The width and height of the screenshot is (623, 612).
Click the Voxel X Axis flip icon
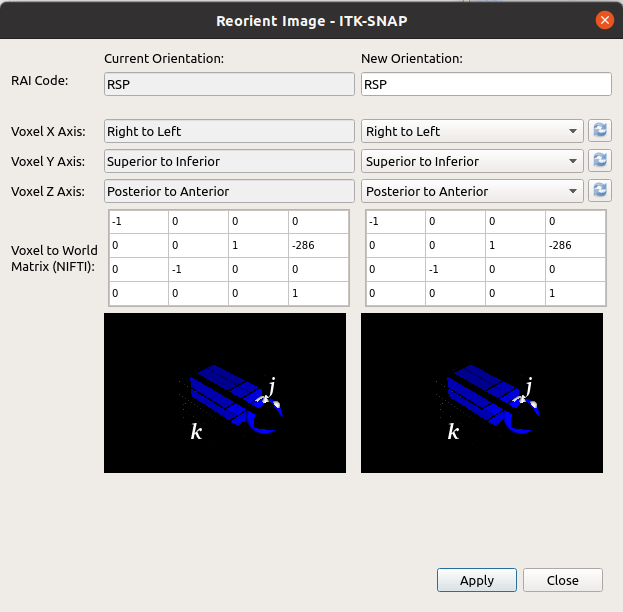tap(600, 131)
